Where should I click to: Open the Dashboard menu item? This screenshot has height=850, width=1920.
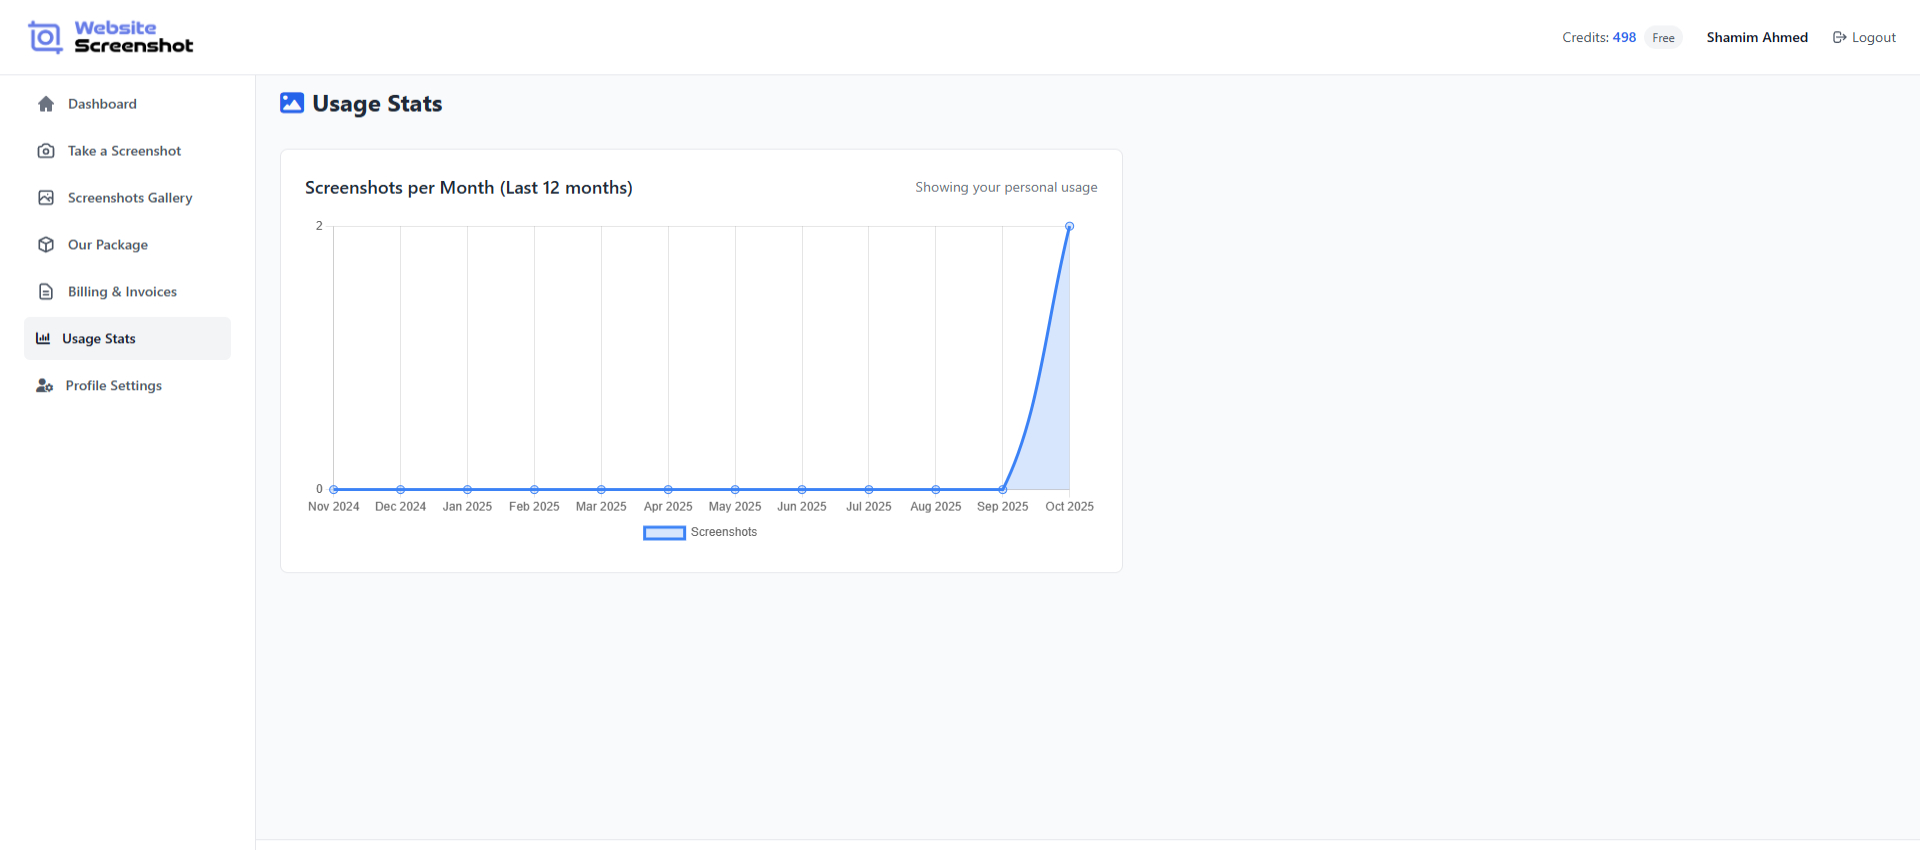point(102,104)
